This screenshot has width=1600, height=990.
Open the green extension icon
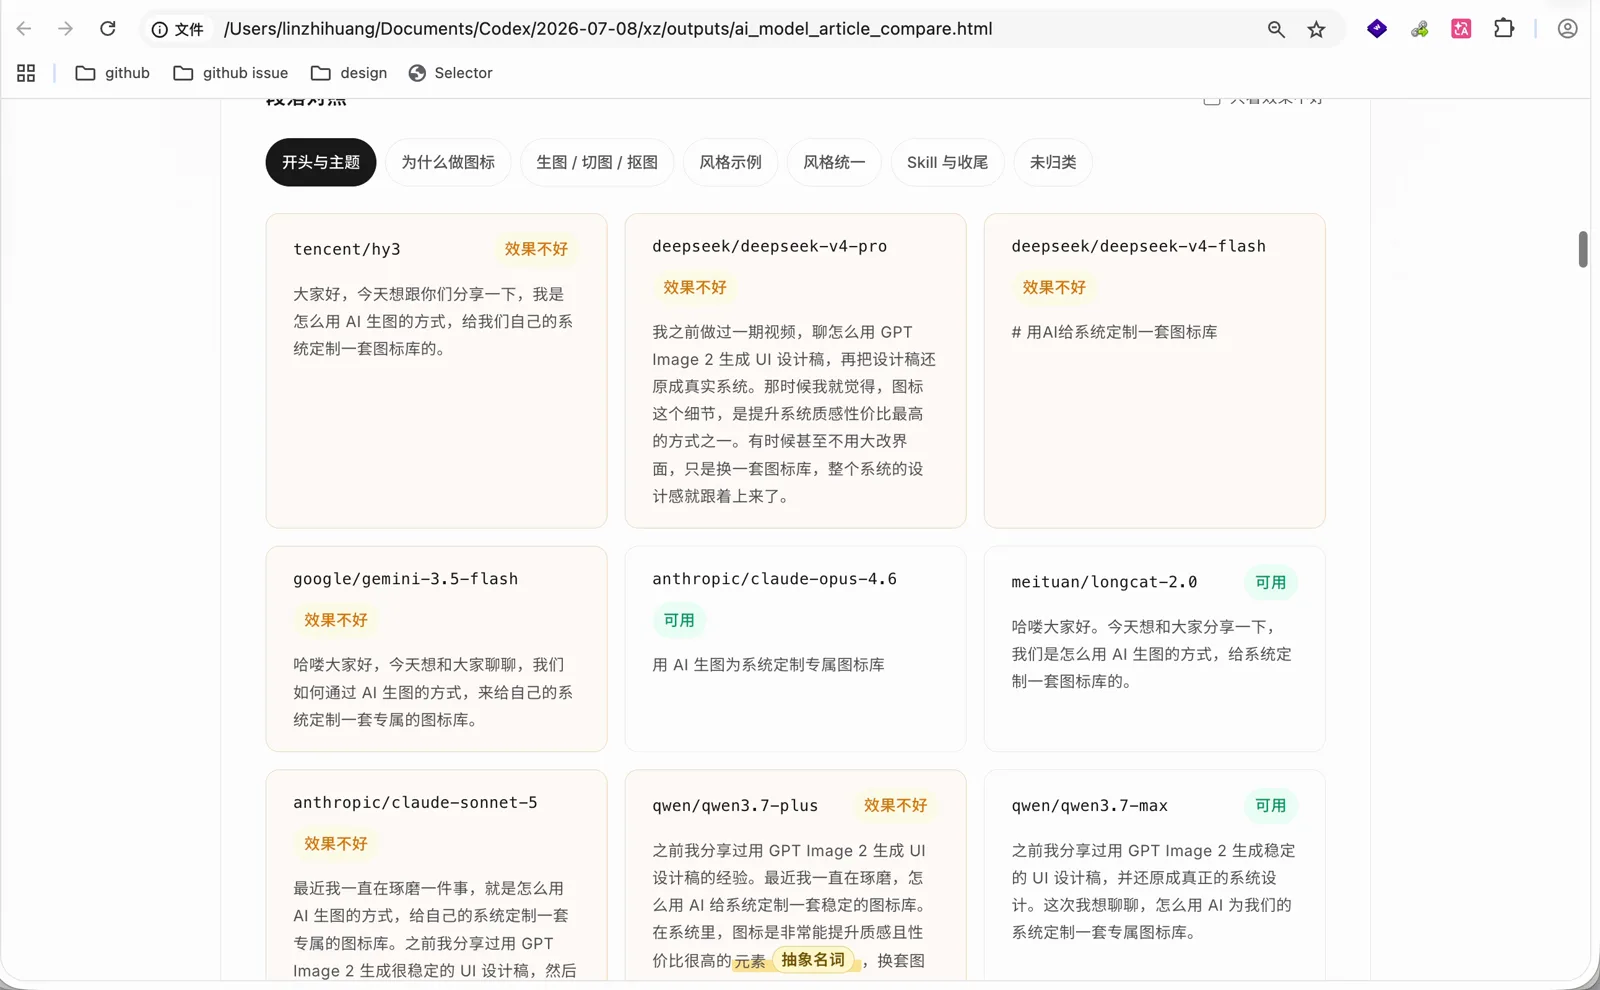tap(1419, 30)
